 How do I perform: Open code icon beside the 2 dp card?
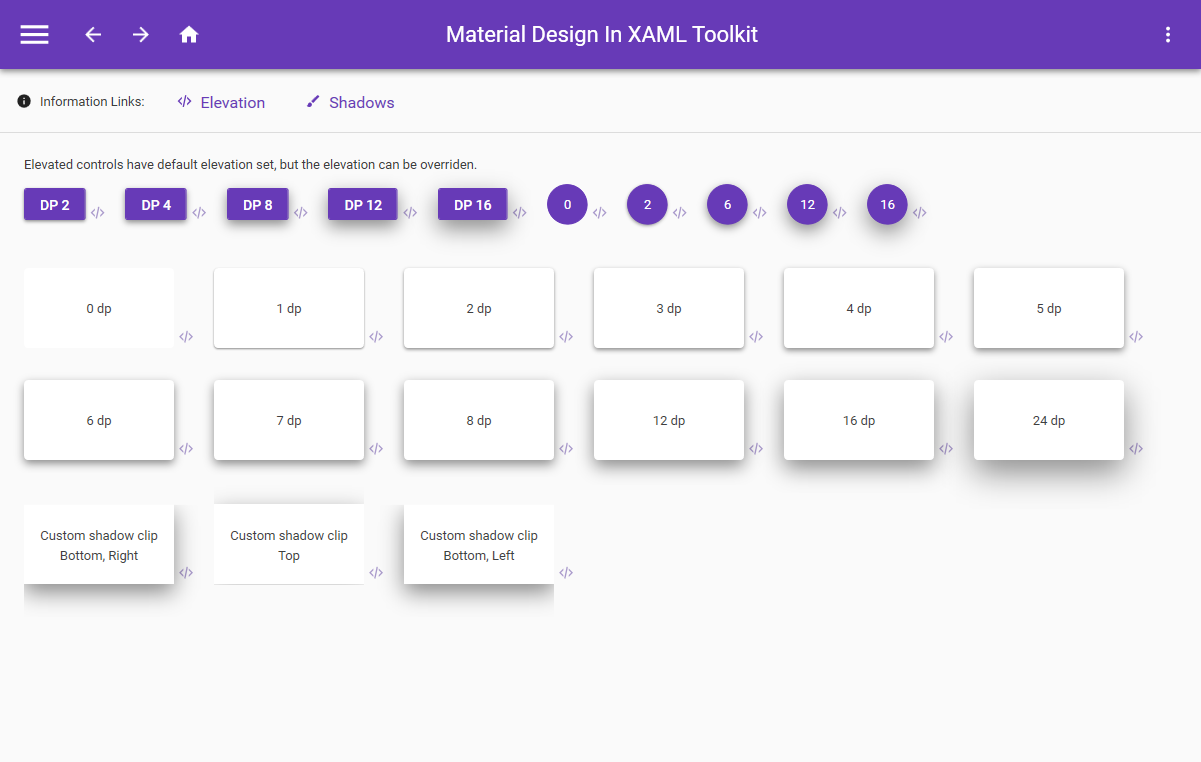566,337
